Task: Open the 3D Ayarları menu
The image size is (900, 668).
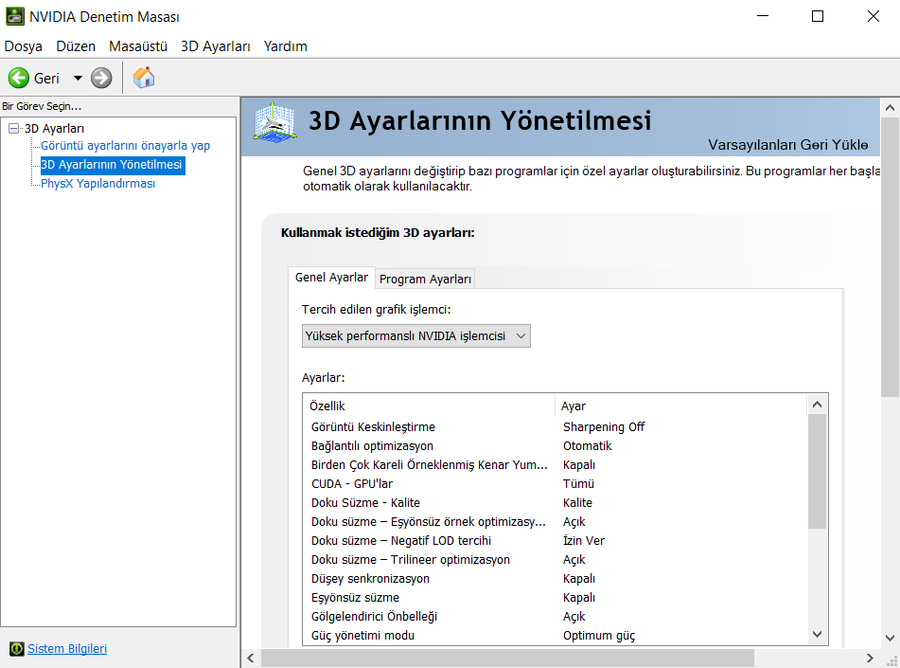Action: (215, 46)
